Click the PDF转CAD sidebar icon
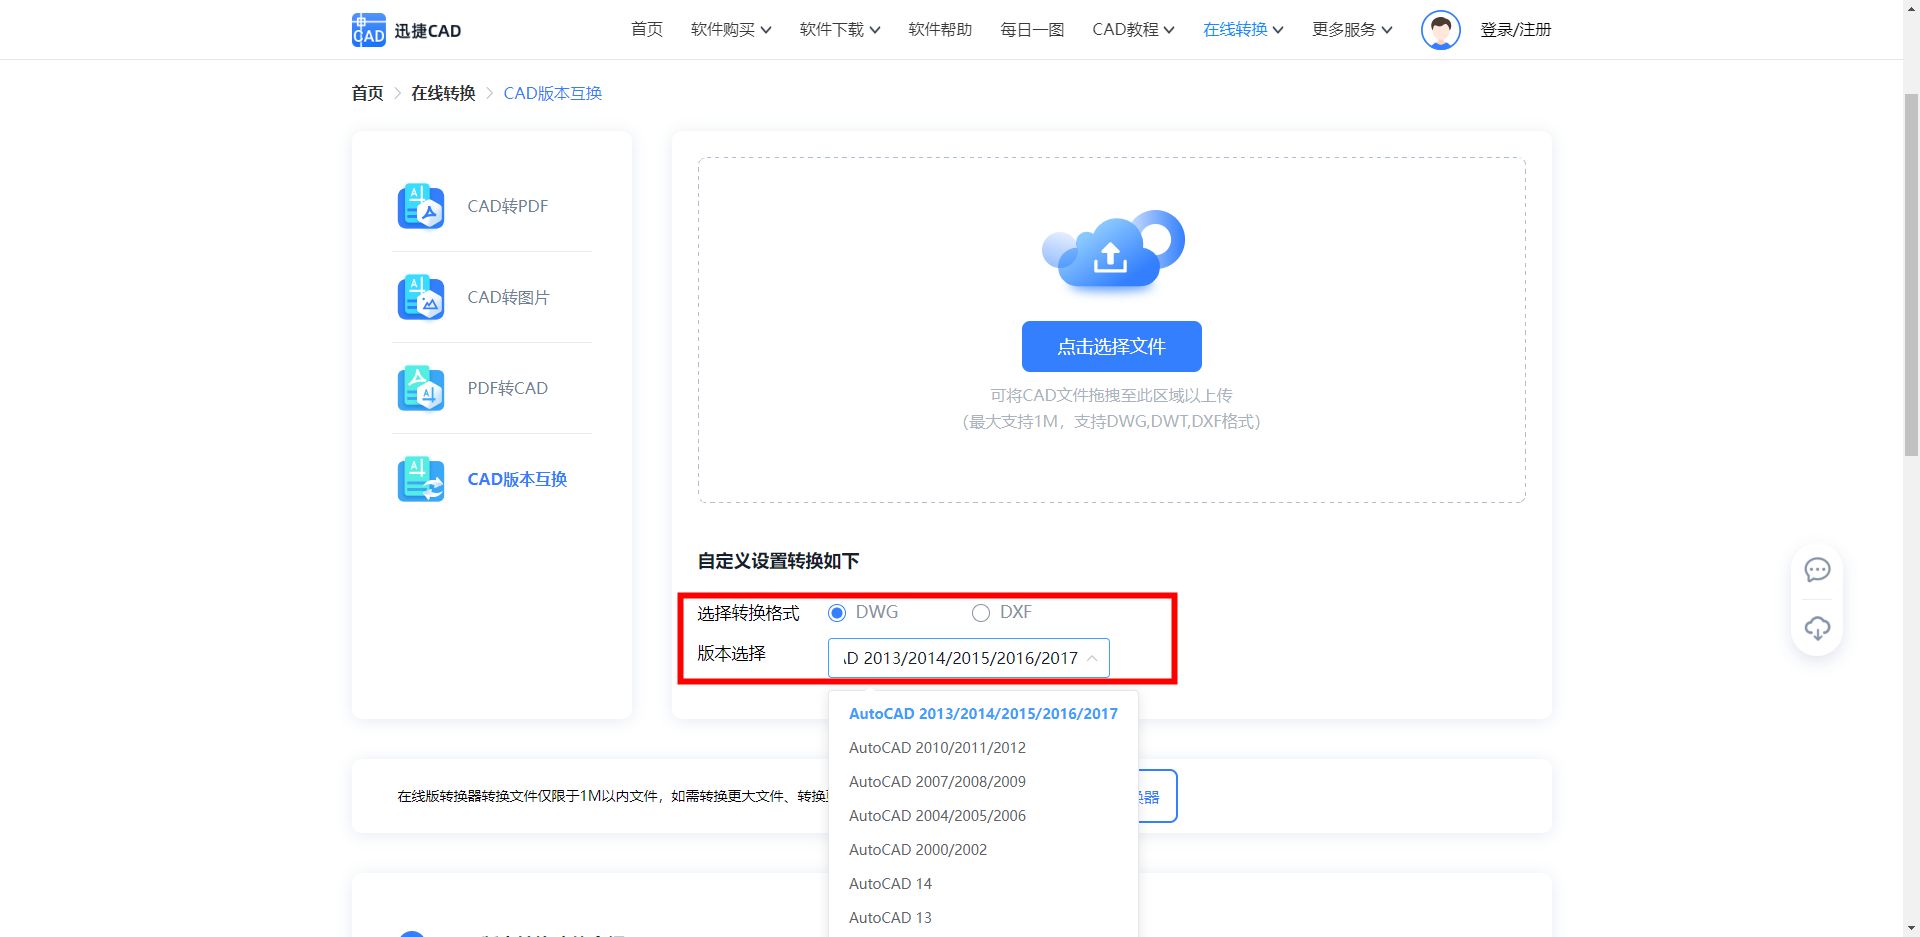 point(421,389)
